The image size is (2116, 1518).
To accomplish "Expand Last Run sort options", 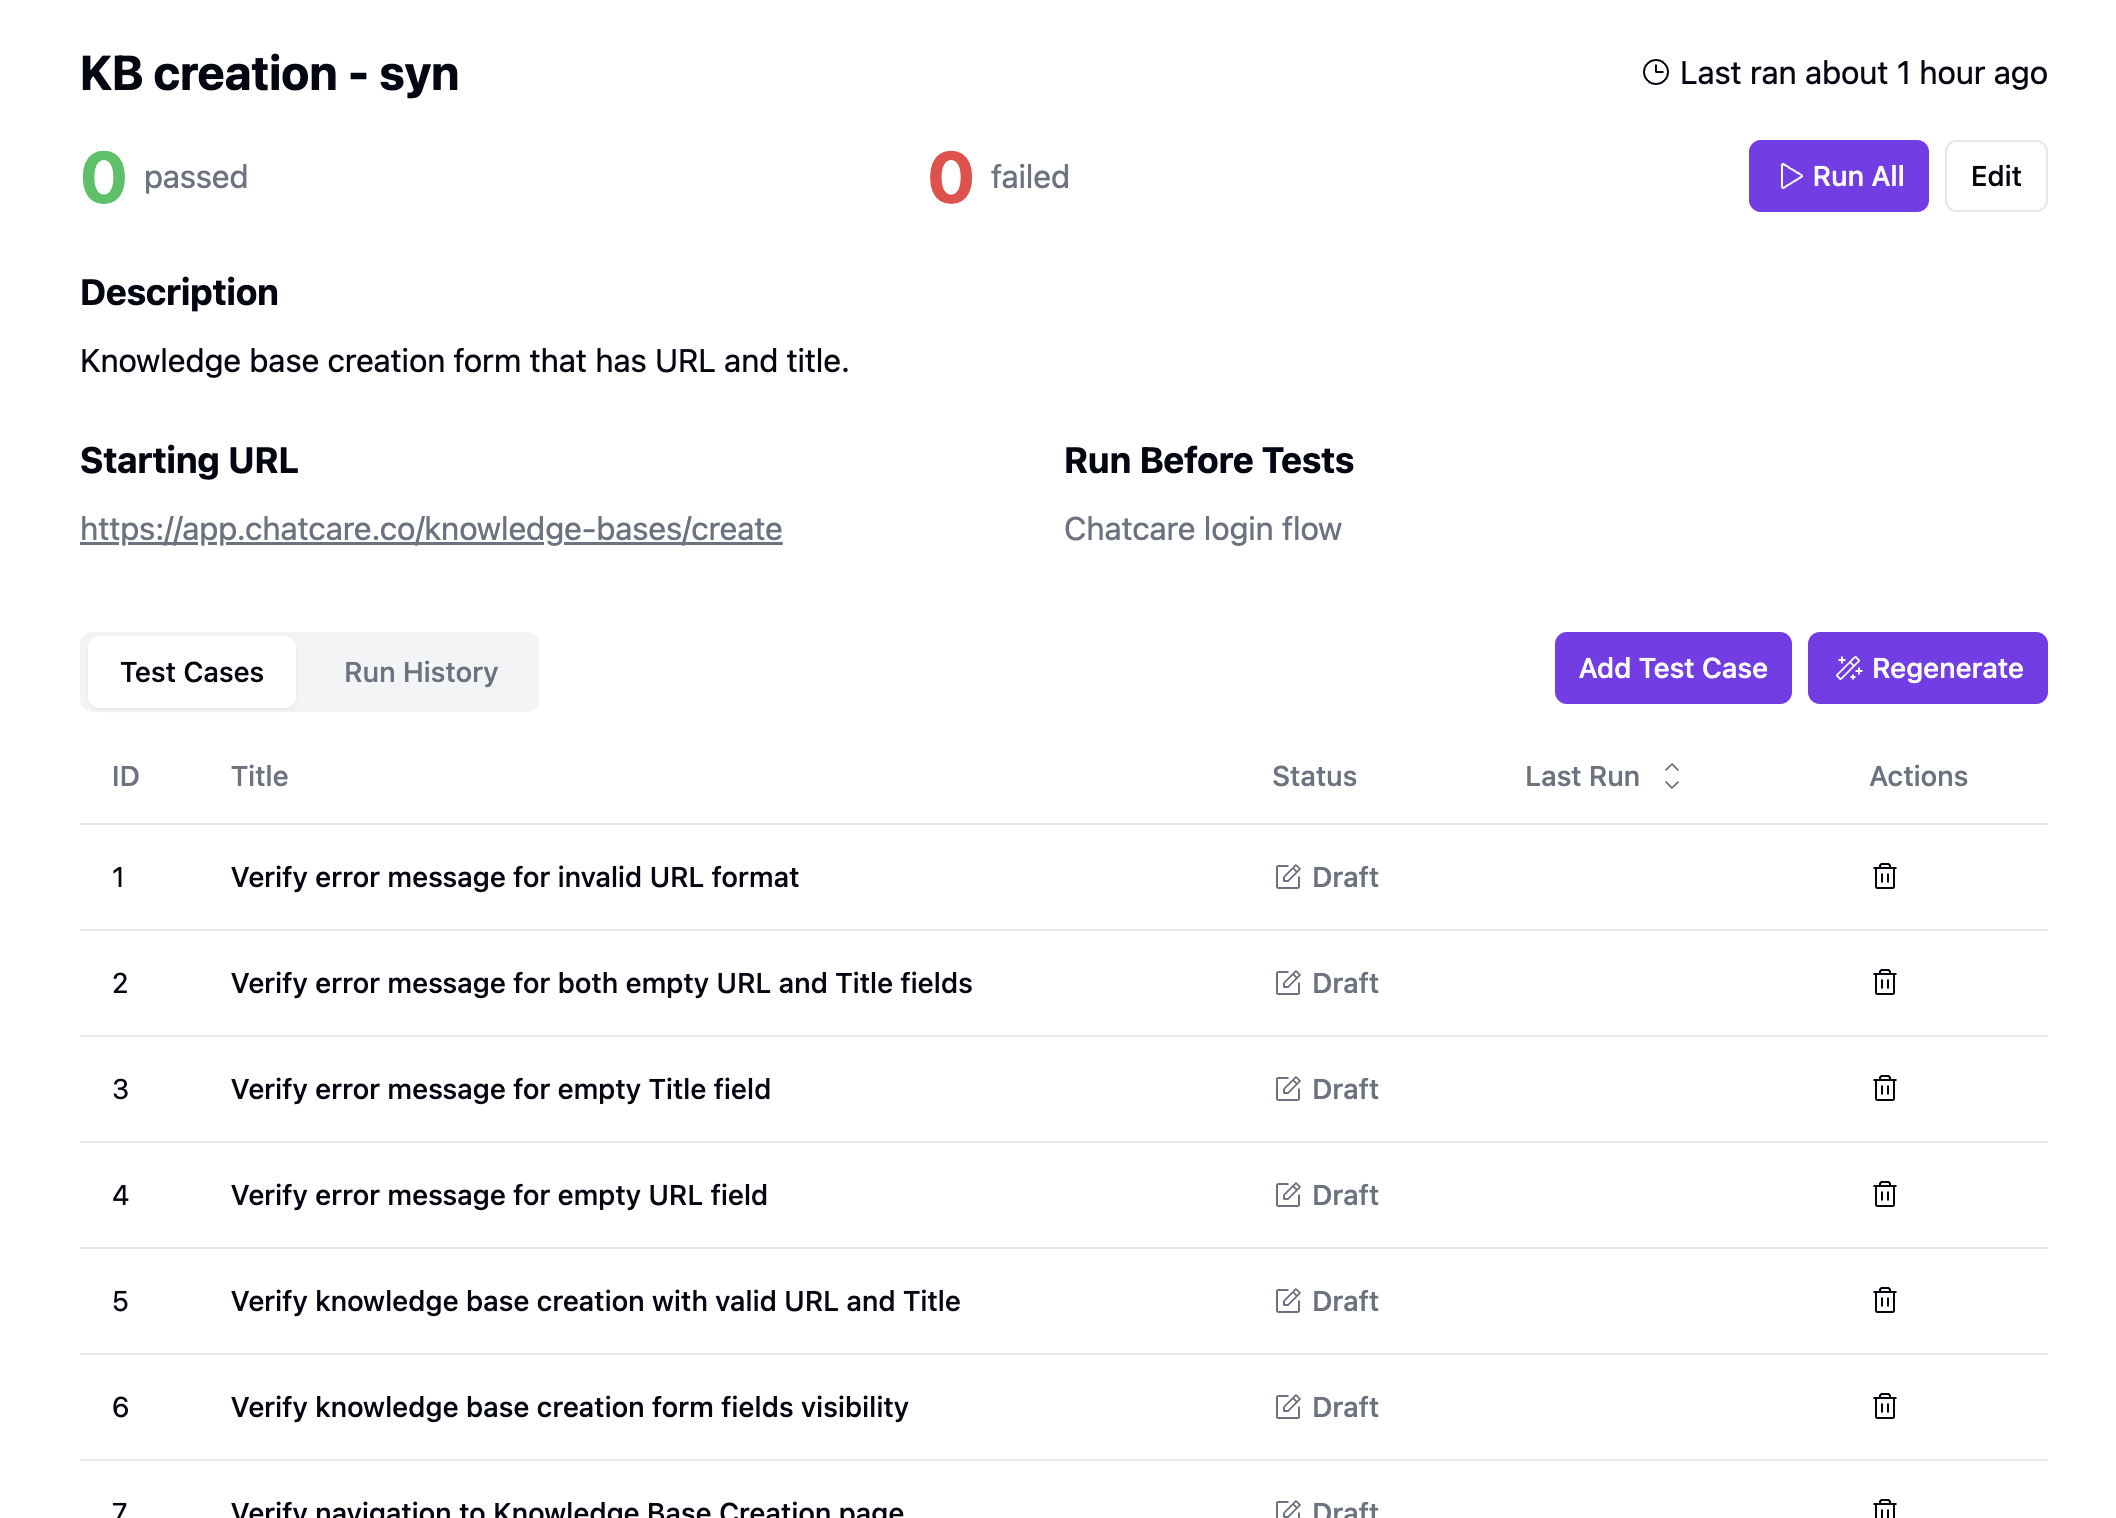I will coord(1672,774).
